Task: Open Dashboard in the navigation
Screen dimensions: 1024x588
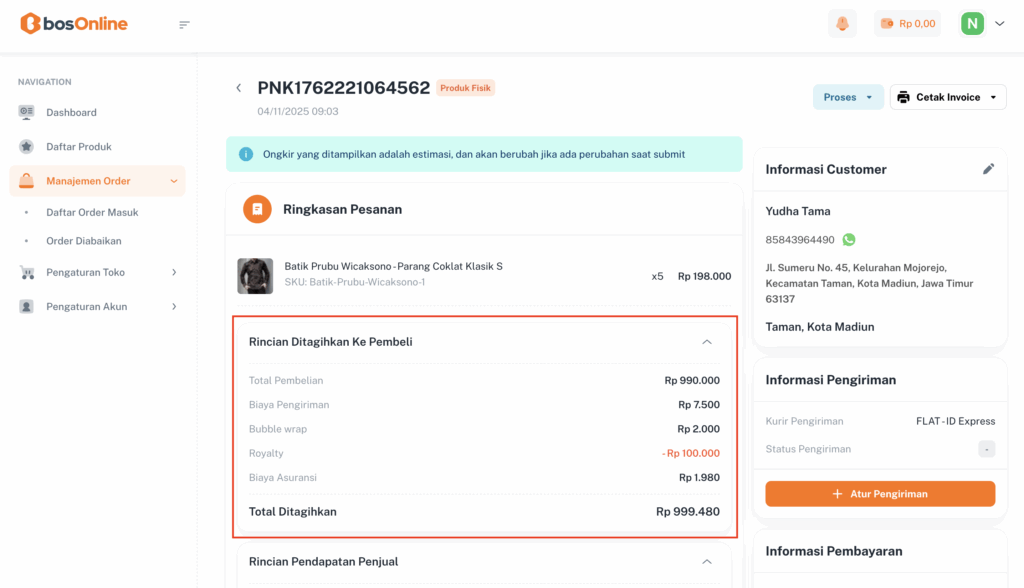Action: pyautogui.click(x=71, y=112)
